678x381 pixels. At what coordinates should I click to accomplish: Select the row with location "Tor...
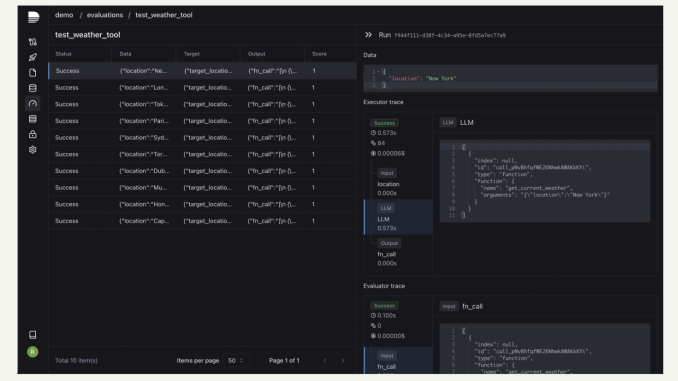[202, 154]
